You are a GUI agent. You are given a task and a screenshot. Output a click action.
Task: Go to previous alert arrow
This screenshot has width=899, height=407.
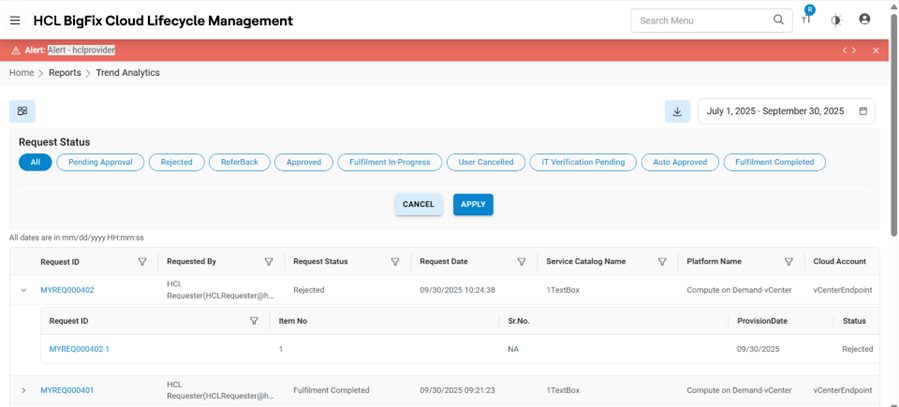(844, 50)
